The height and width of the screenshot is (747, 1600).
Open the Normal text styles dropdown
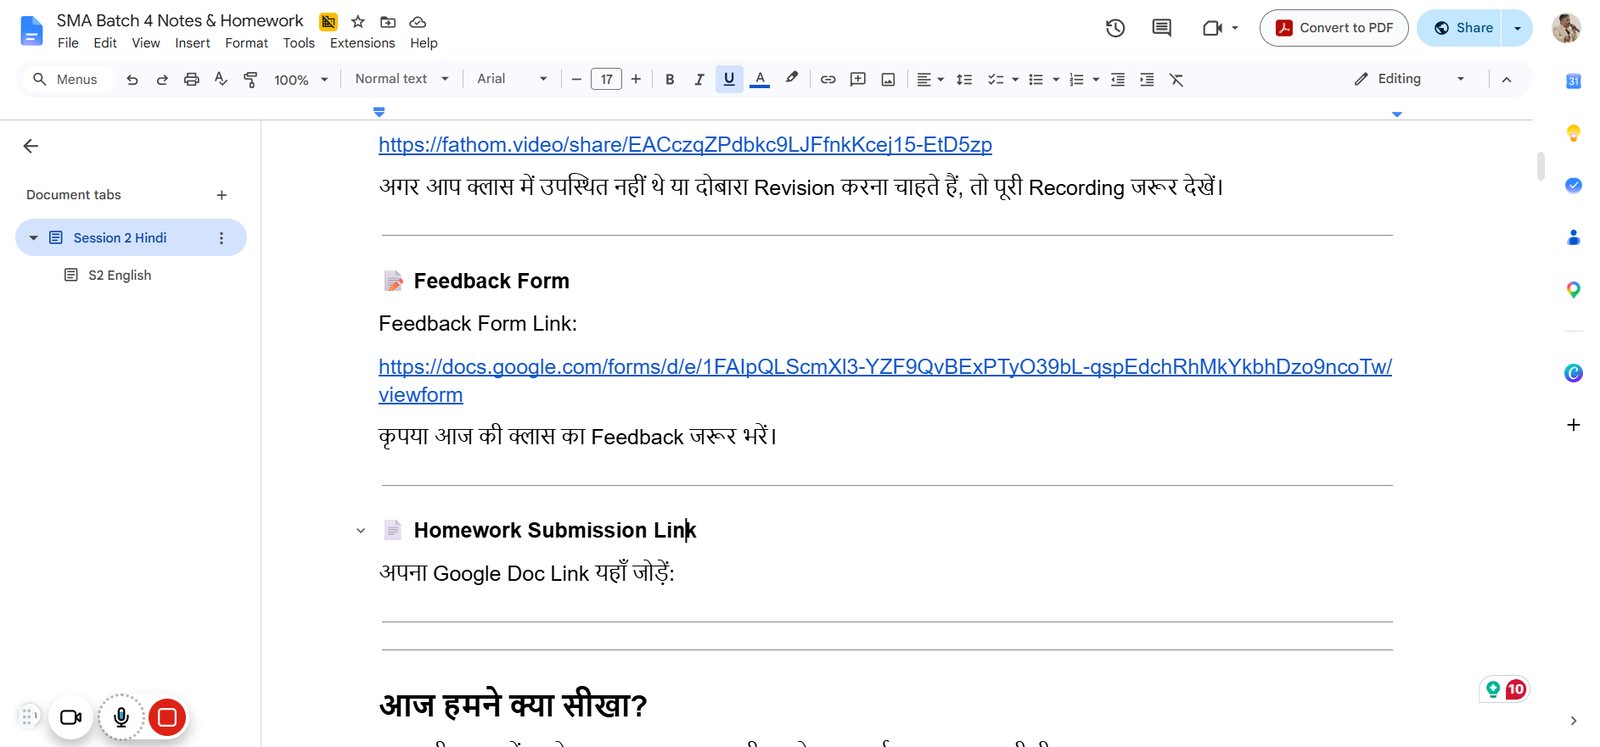click(402, 79)
